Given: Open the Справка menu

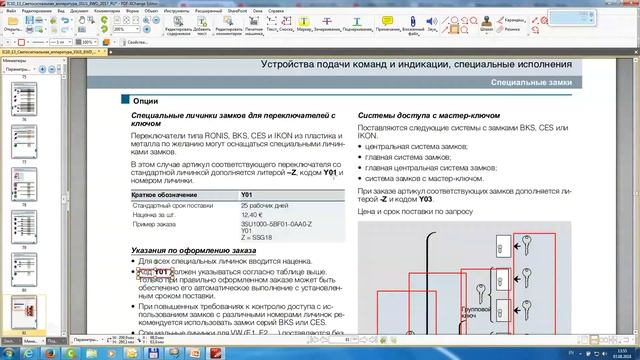Looking at the screenshot, I should [276, 11].
